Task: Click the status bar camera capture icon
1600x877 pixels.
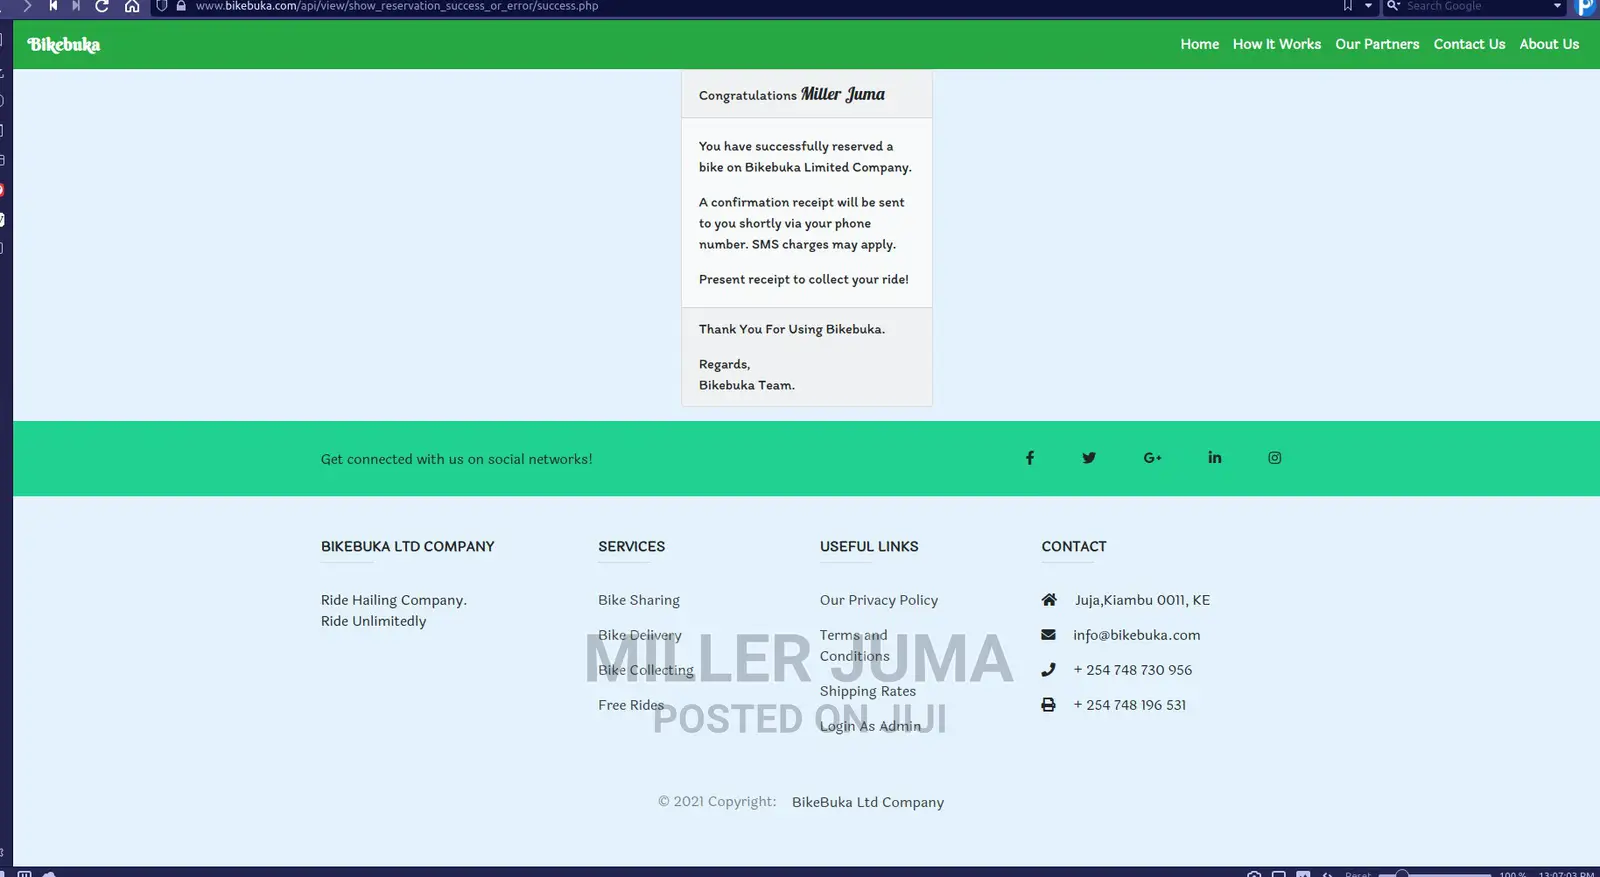Action: pos(1254,874)
